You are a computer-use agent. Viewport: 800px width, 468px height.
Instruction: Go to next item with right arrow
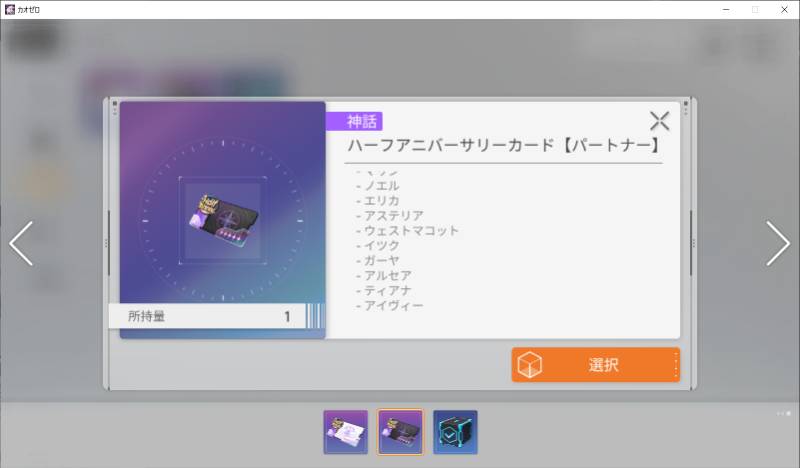click(x=778, y=243)
